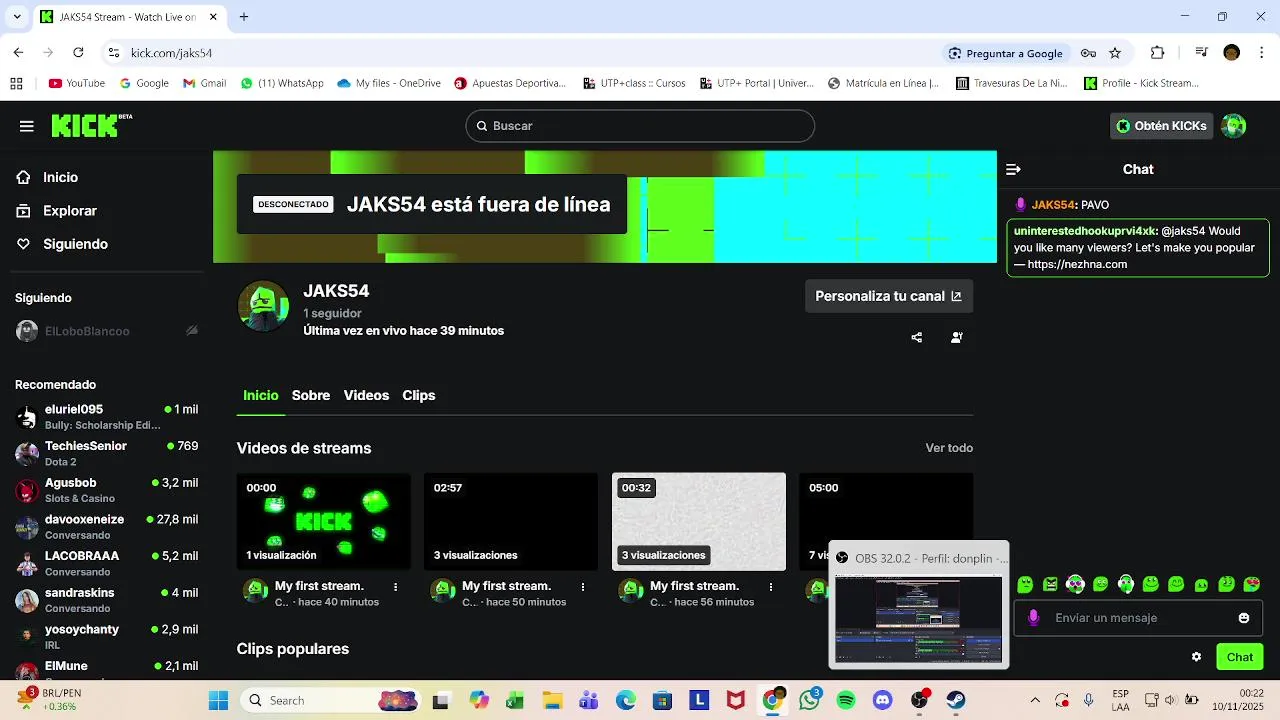This screenshot has width=1280, height=720.
Task: Open the 00:00 stream video thumbnail
Action: pos(324,522)
